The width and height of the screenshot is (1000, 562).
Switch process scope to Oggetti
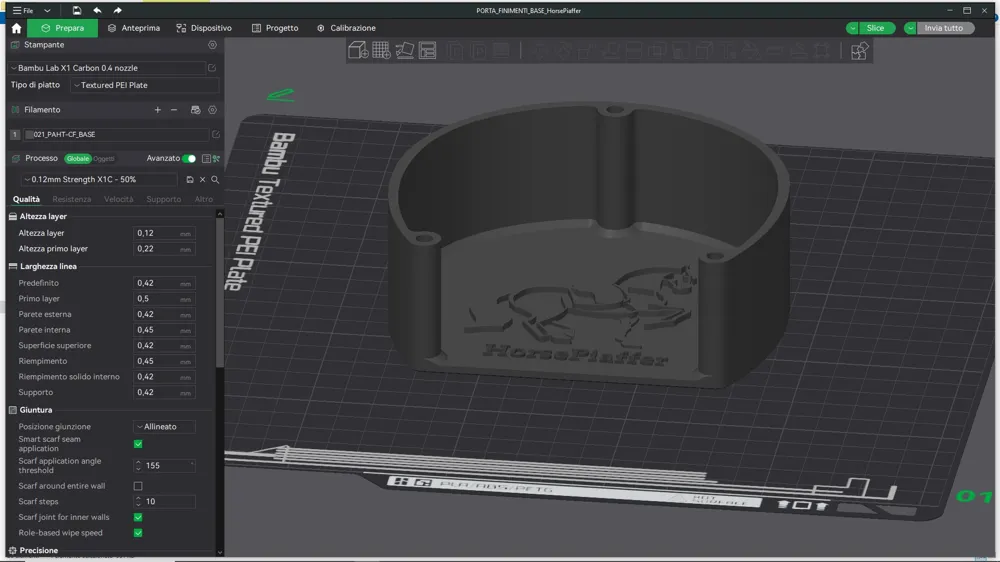tap(103, 159)
